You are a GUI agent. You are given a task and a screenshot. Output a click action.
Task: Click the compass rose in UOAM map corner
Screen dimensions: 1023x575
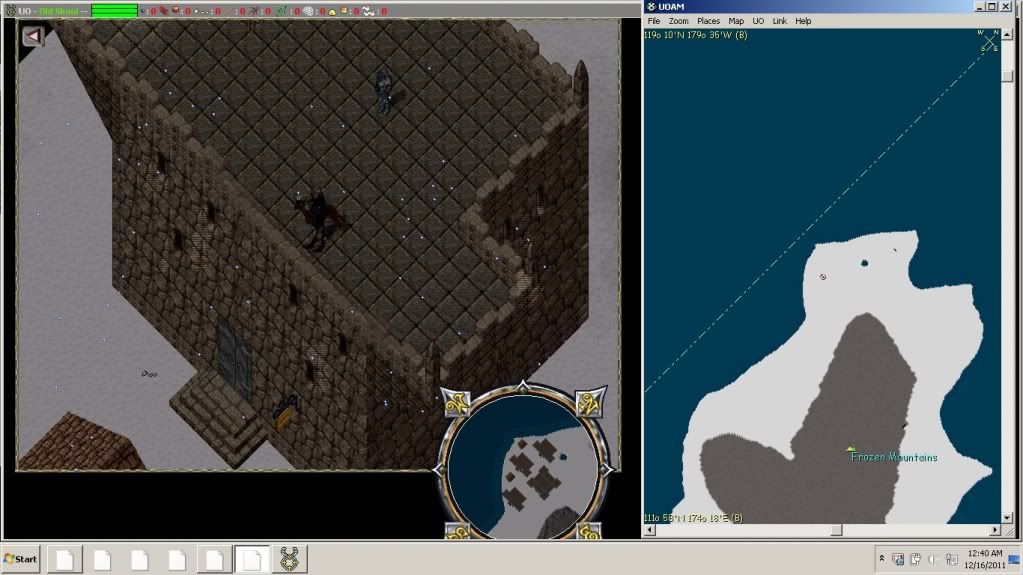click(989, 40)
